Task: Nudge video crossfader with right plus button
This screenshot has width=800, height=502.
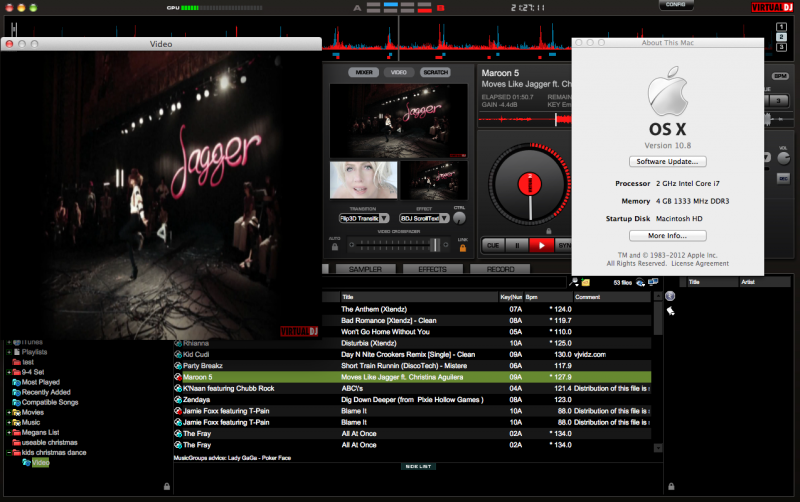Action: (x=446, y=245)
